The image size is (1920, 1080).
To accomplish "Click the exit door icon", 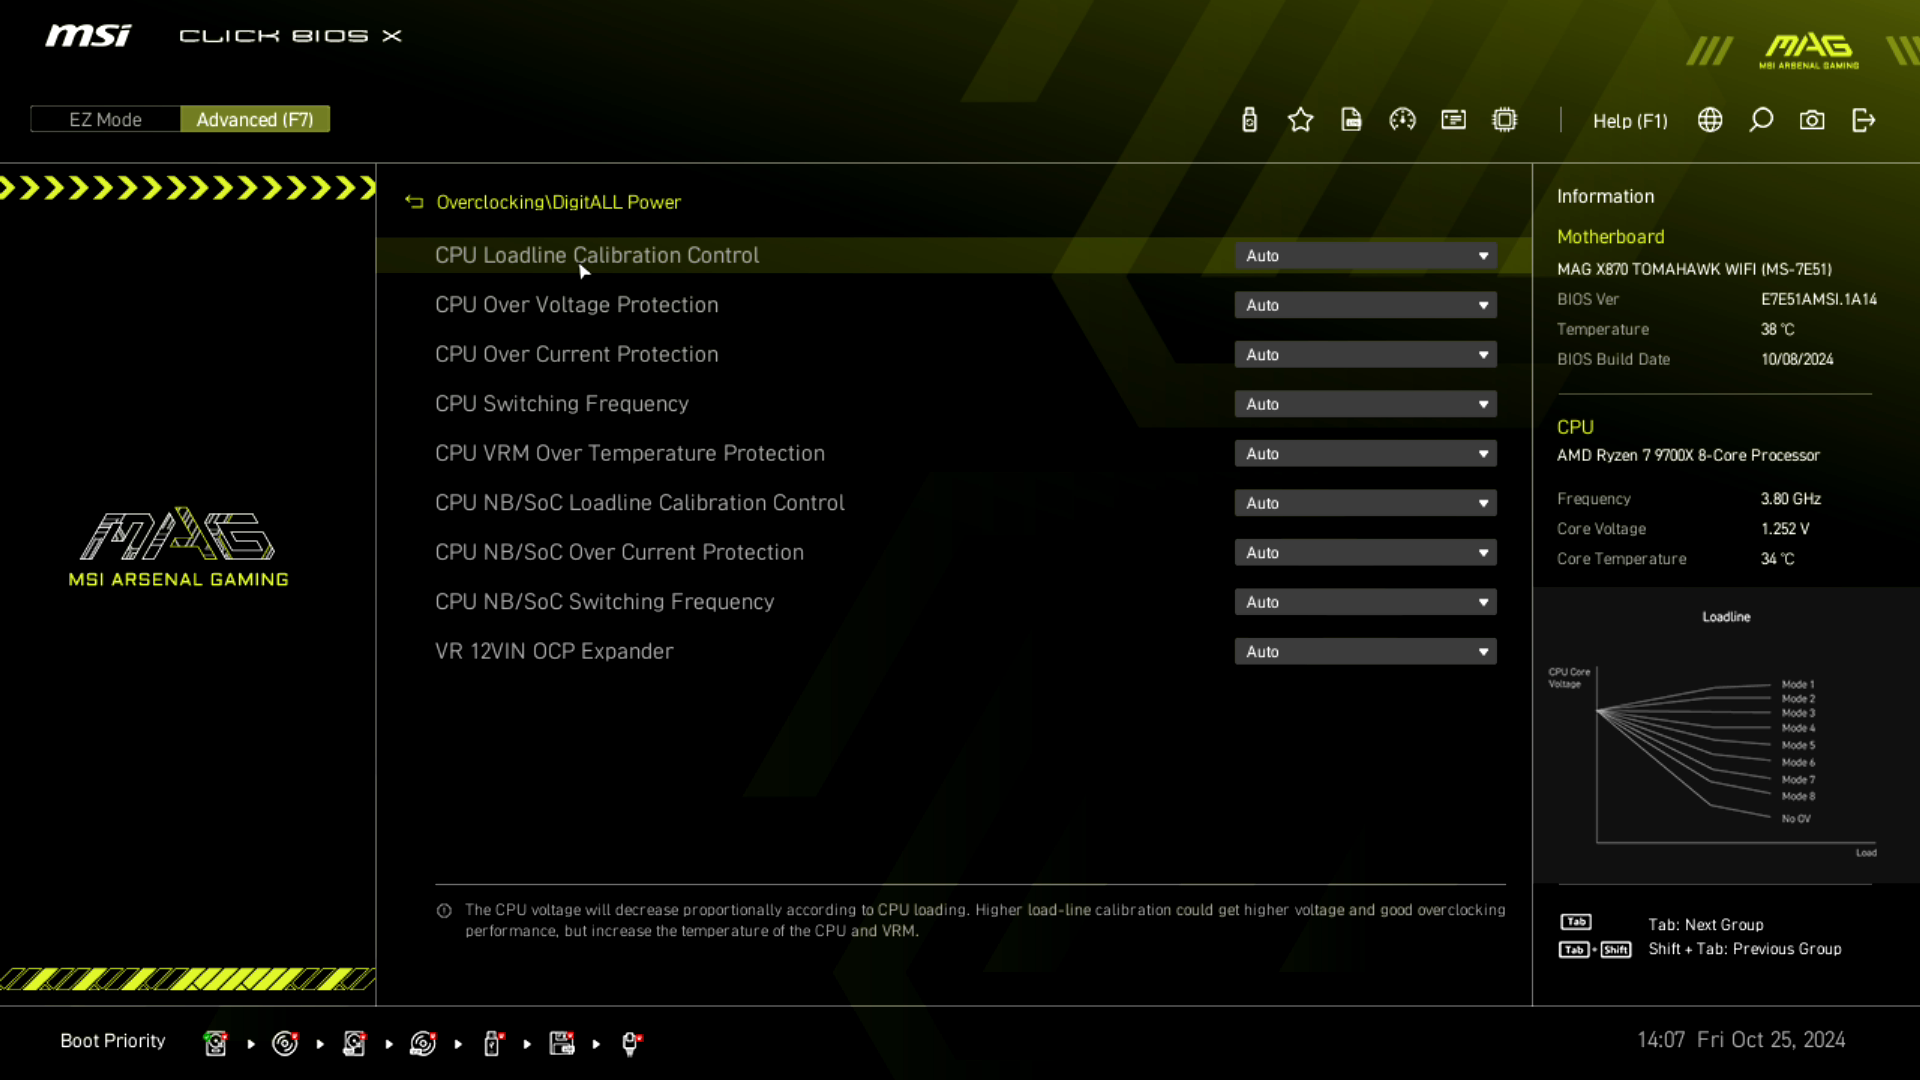I will coord(1863,120).
